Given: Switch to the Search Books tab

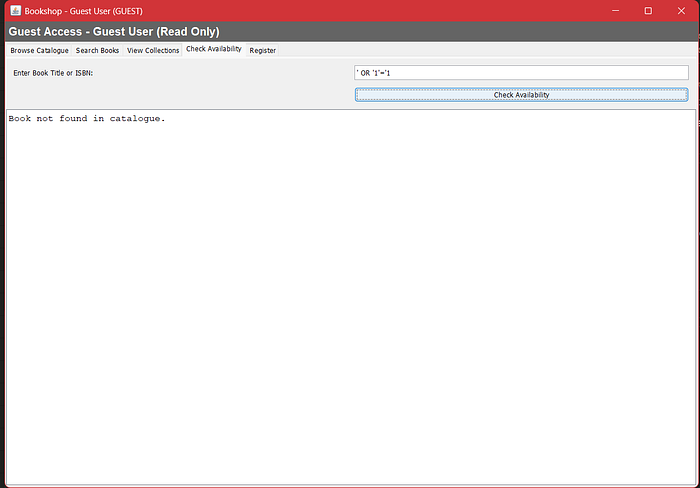Looking at the screenshot, I should 97,50.
